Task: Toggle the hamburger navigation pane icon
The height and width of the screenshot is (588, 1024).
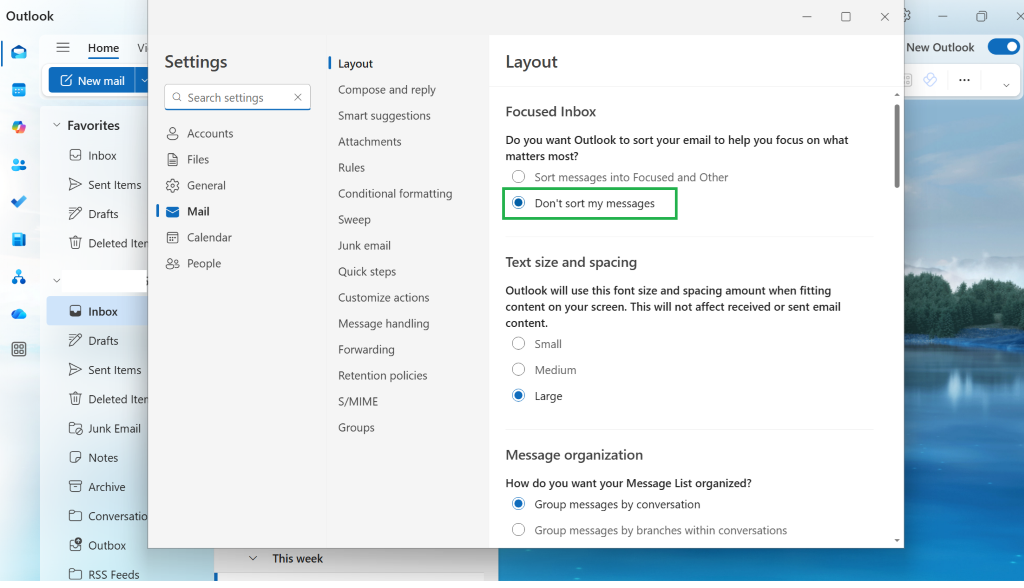Action: (x=63, y=47)
